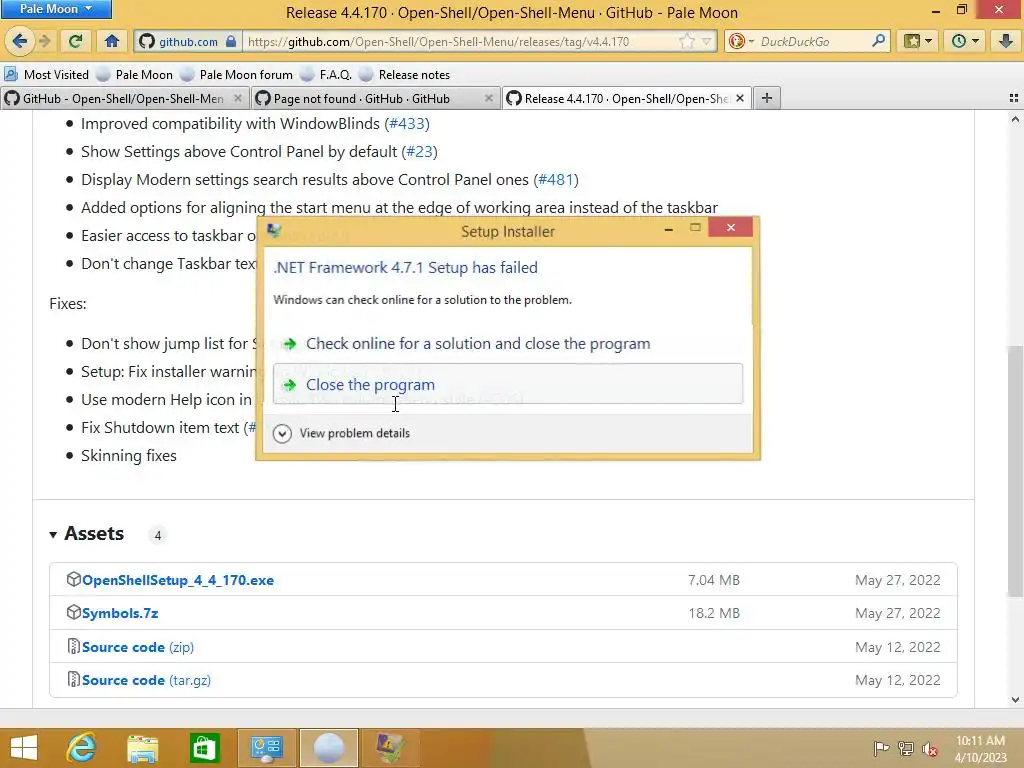Screen dimensions: 1024x768
Task: Open the Windows Store taskbar icon
Action: click(x=204, y=748)
